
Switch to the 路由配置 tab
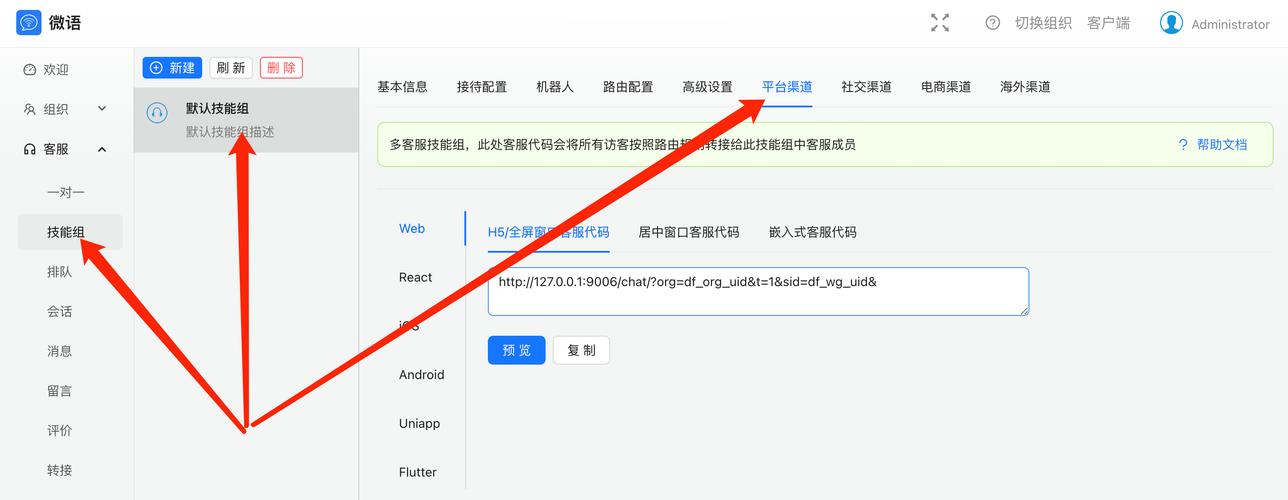[628, 87]
